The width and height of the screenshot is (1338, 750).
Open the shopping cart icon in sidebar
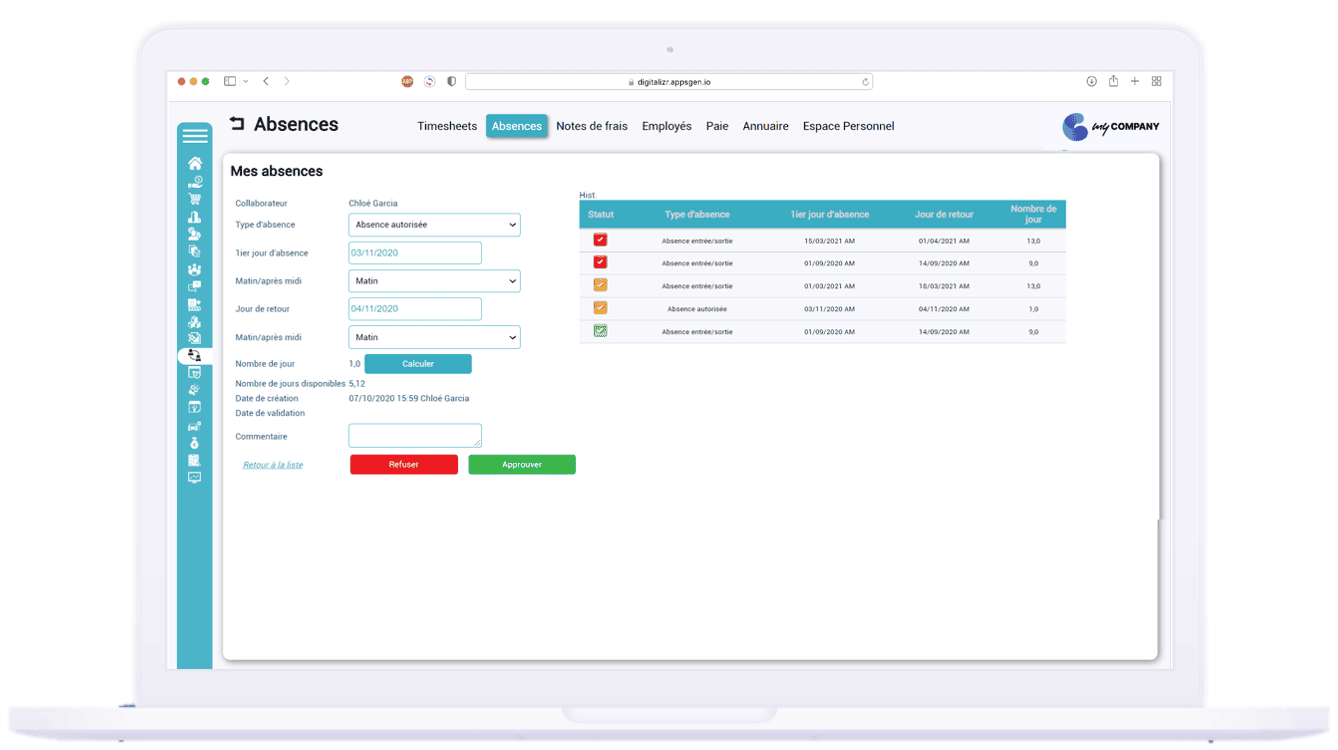[x=195, y=199]
